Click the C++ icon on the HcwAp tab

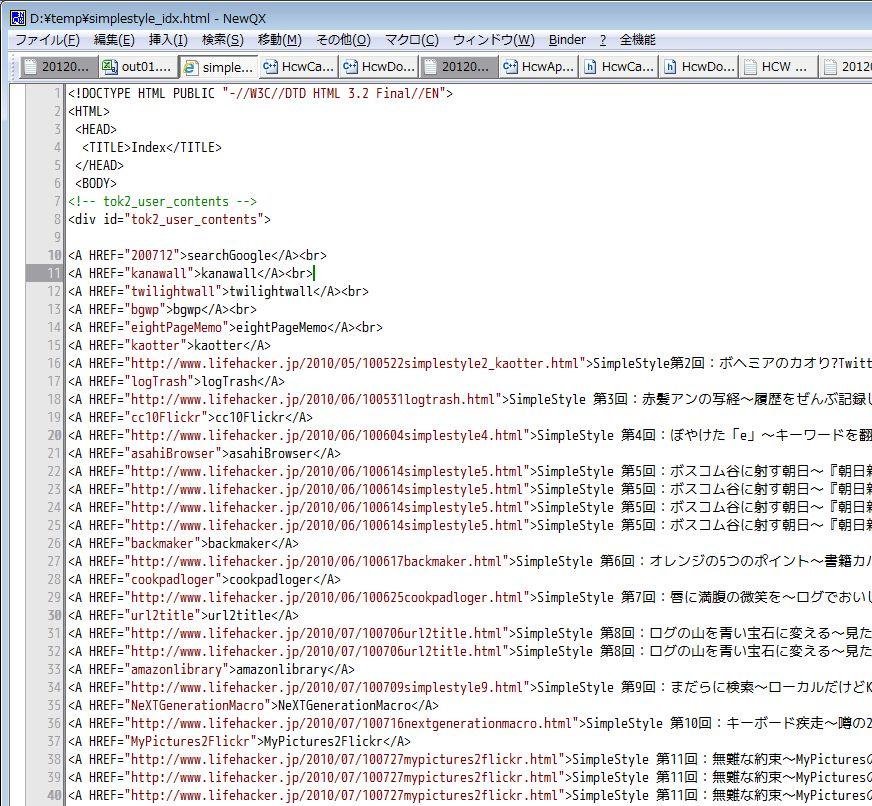click(510, 67)
